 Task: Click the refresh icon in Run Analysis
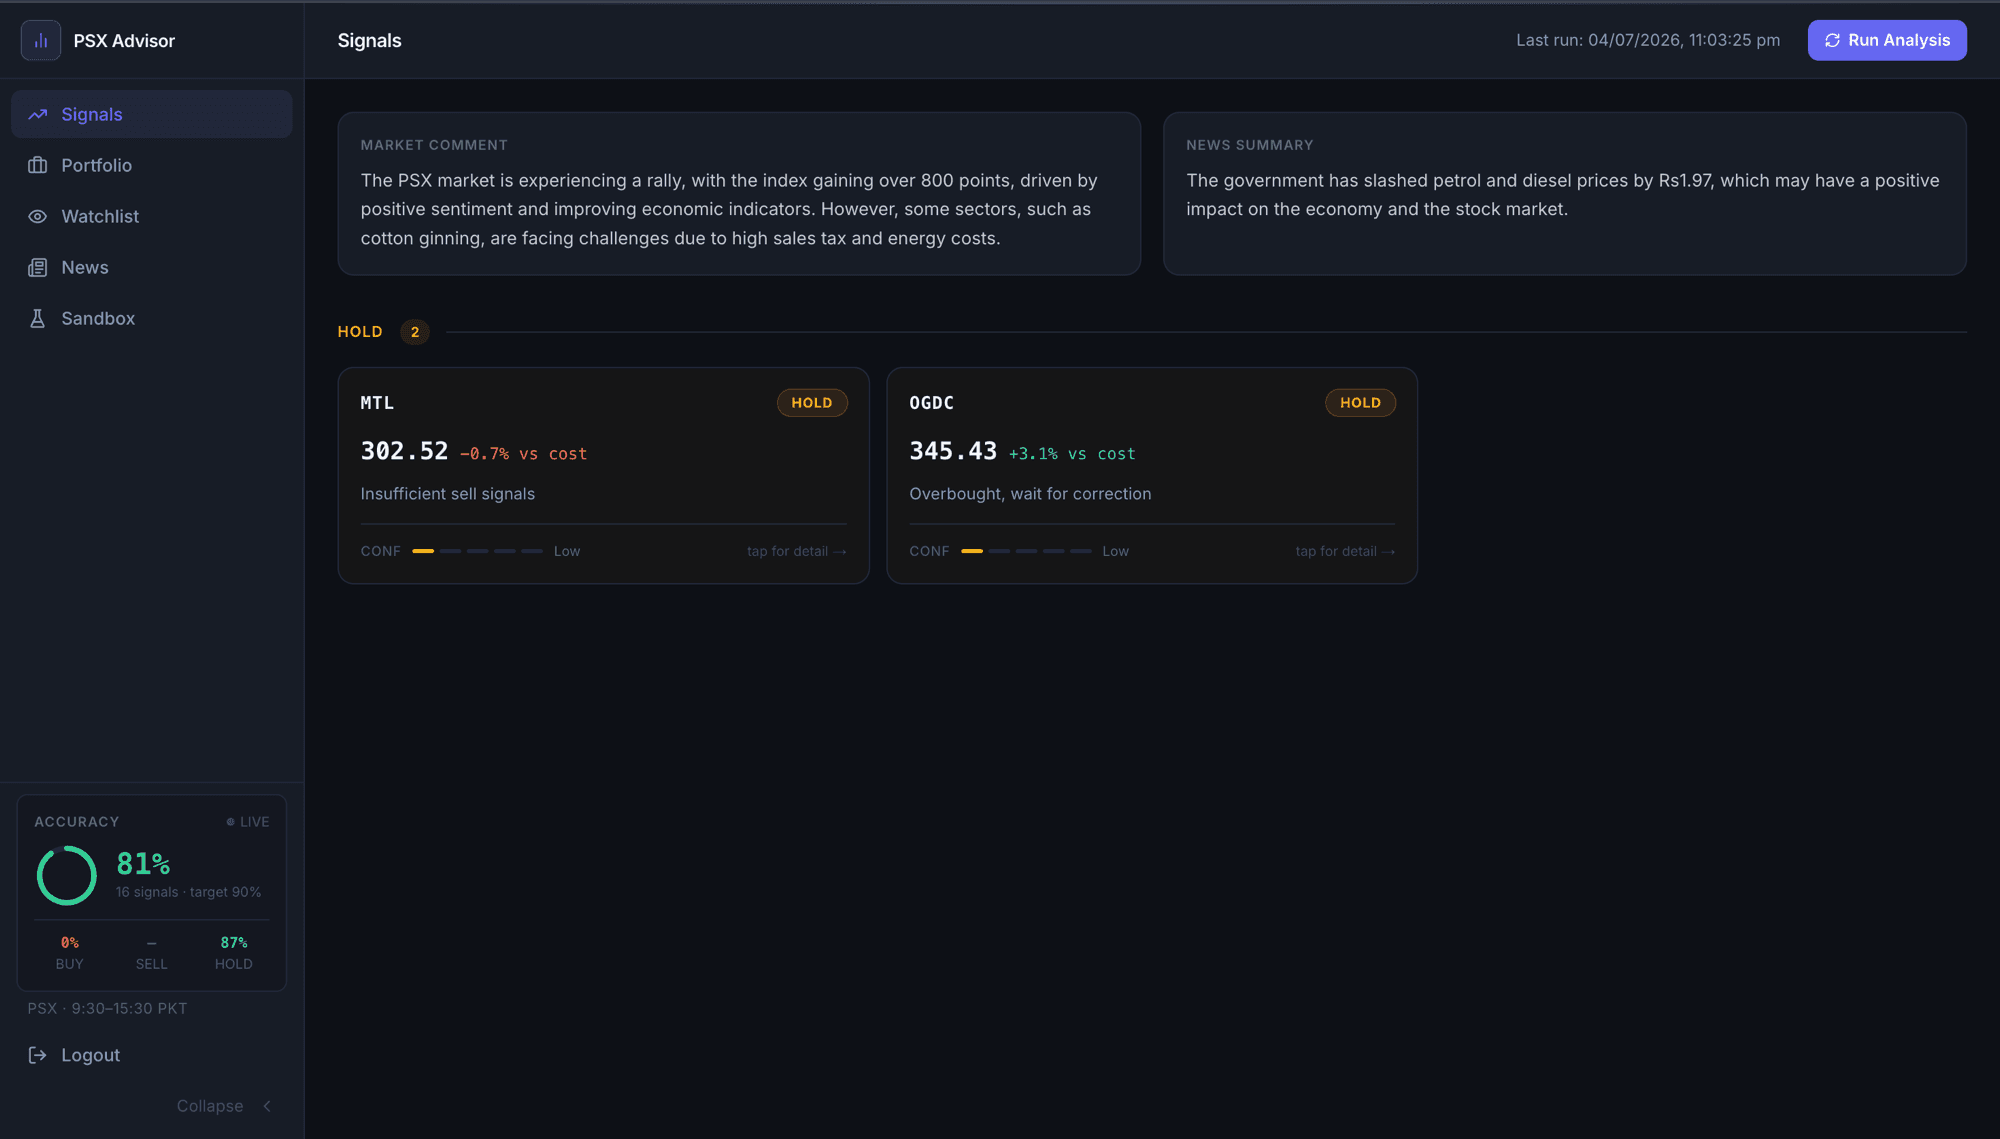[x=1832, y=41]
